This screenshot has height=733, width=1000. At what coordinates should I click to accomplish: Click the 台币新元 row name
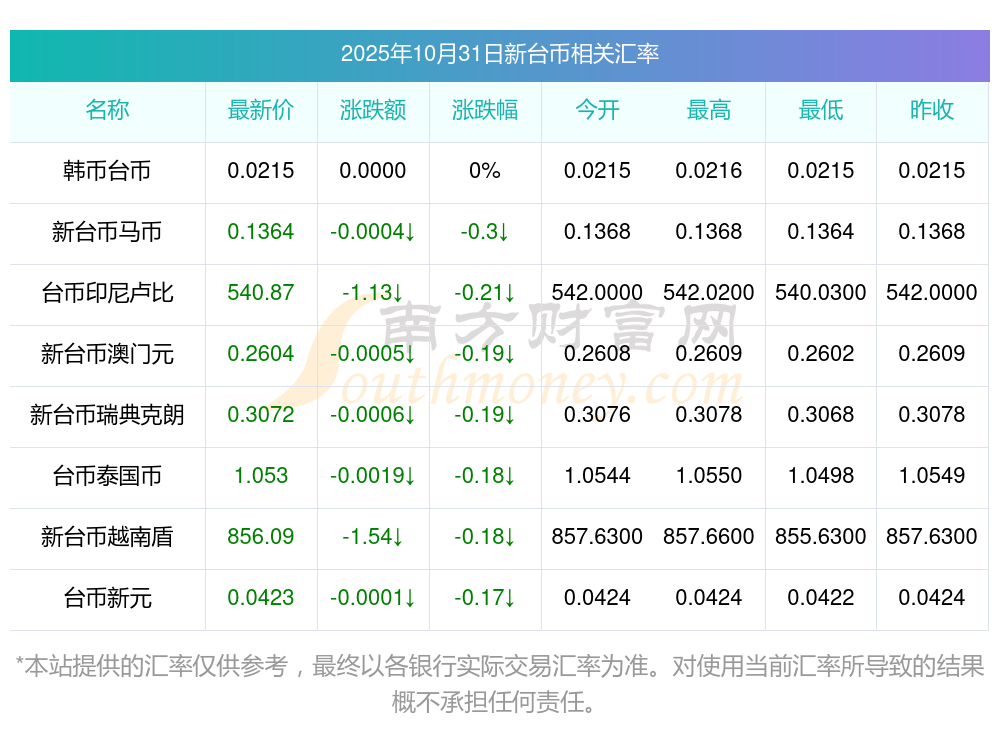(x=107, y=598)
